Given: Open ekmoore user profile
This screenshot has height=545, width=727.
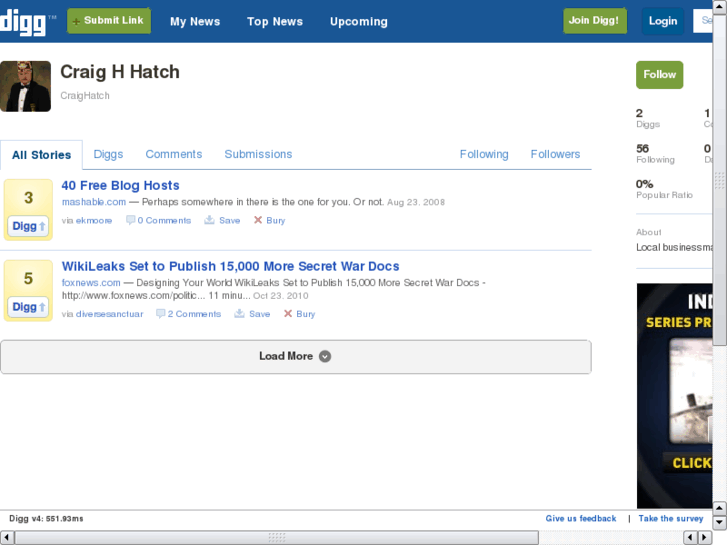Looking at the screenshot, I should click(x=94, y=221).
